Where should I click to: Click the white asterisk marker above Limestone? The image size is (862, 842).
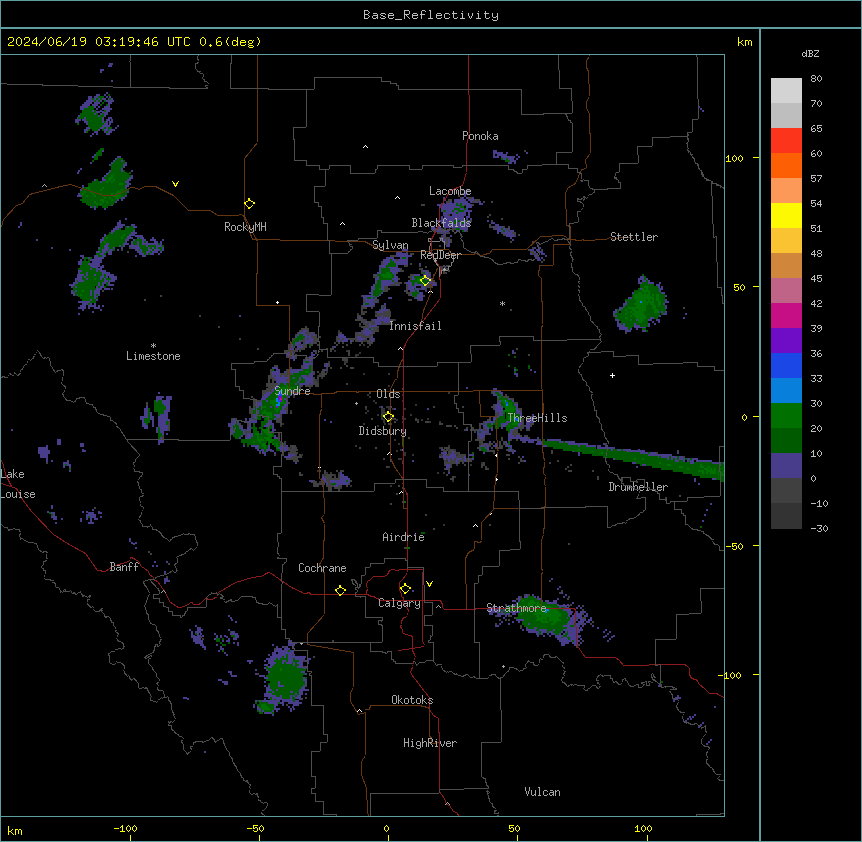click(153, 346)
